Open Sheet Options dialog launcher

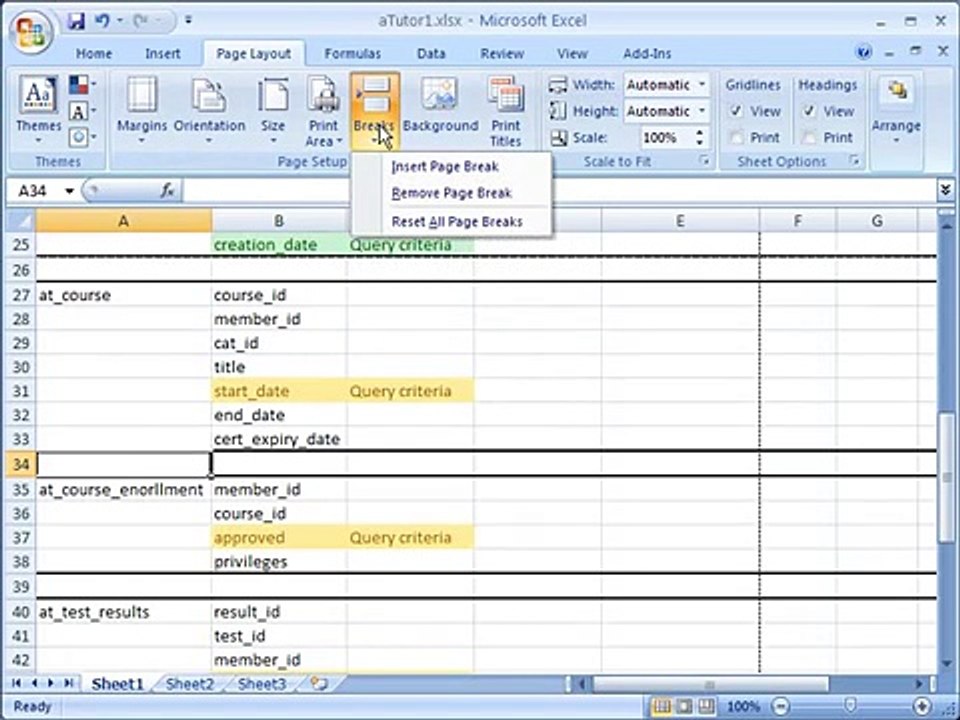(854, 161)
